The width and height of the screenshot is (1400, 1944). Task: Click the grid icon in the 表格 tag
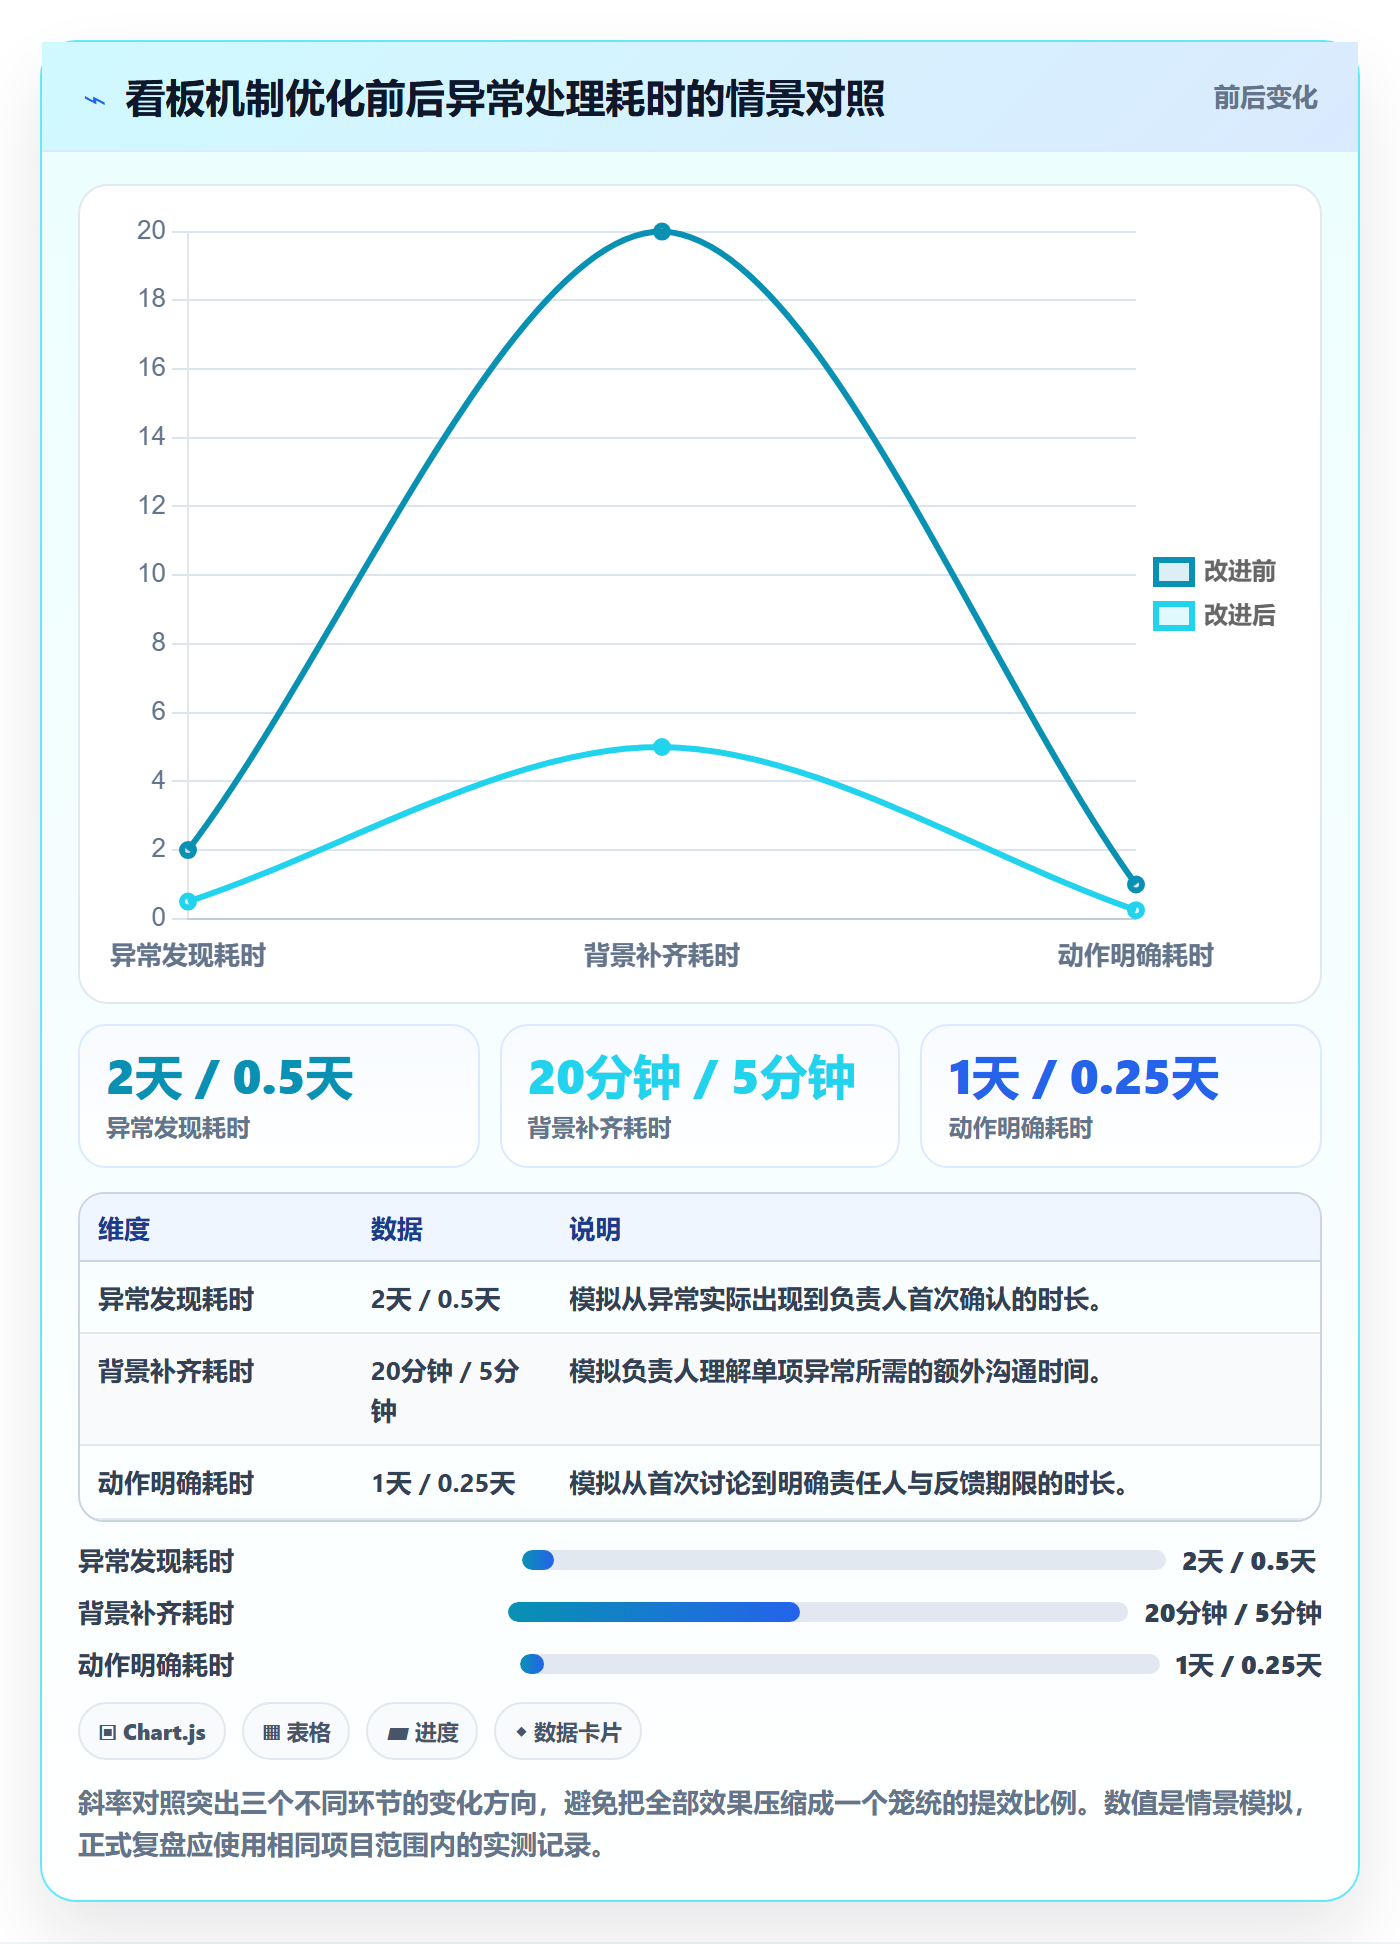click(x=271, y=1733)
